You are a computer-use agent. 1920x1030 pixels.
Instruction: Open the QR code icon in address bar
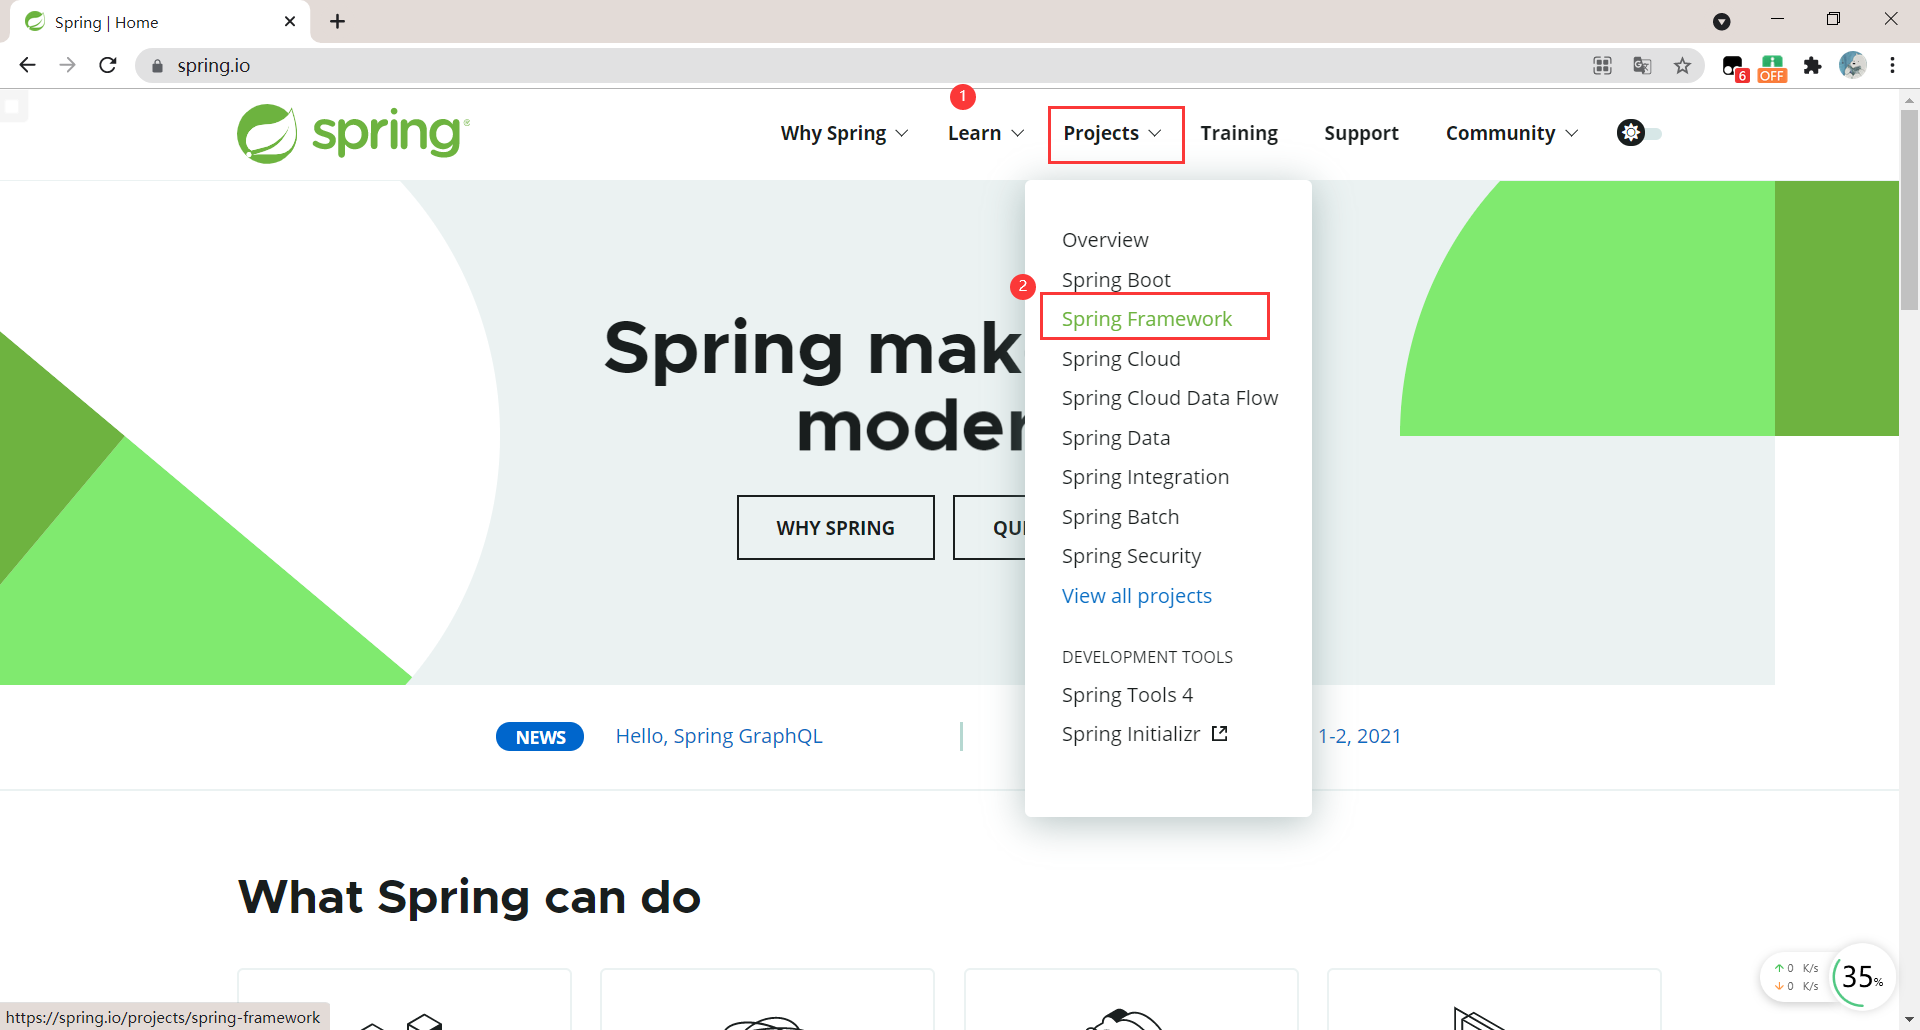click(1602, 65)
